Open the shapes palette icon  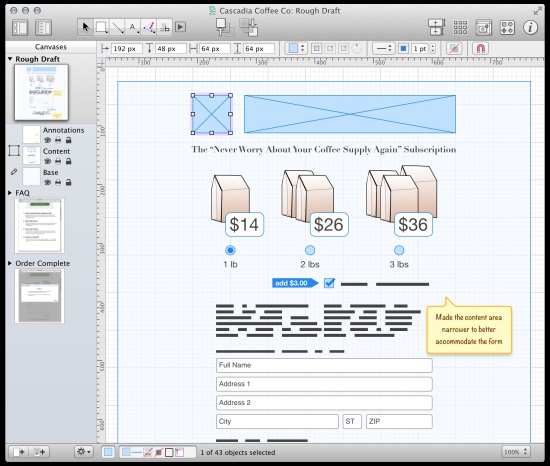click(x=507, y=27)
